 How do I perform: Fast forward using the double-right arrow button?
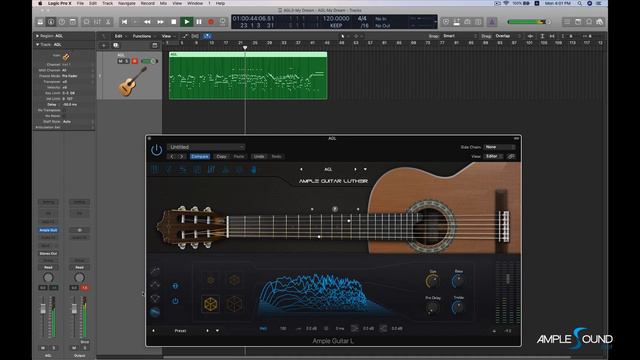coord(160,22)
